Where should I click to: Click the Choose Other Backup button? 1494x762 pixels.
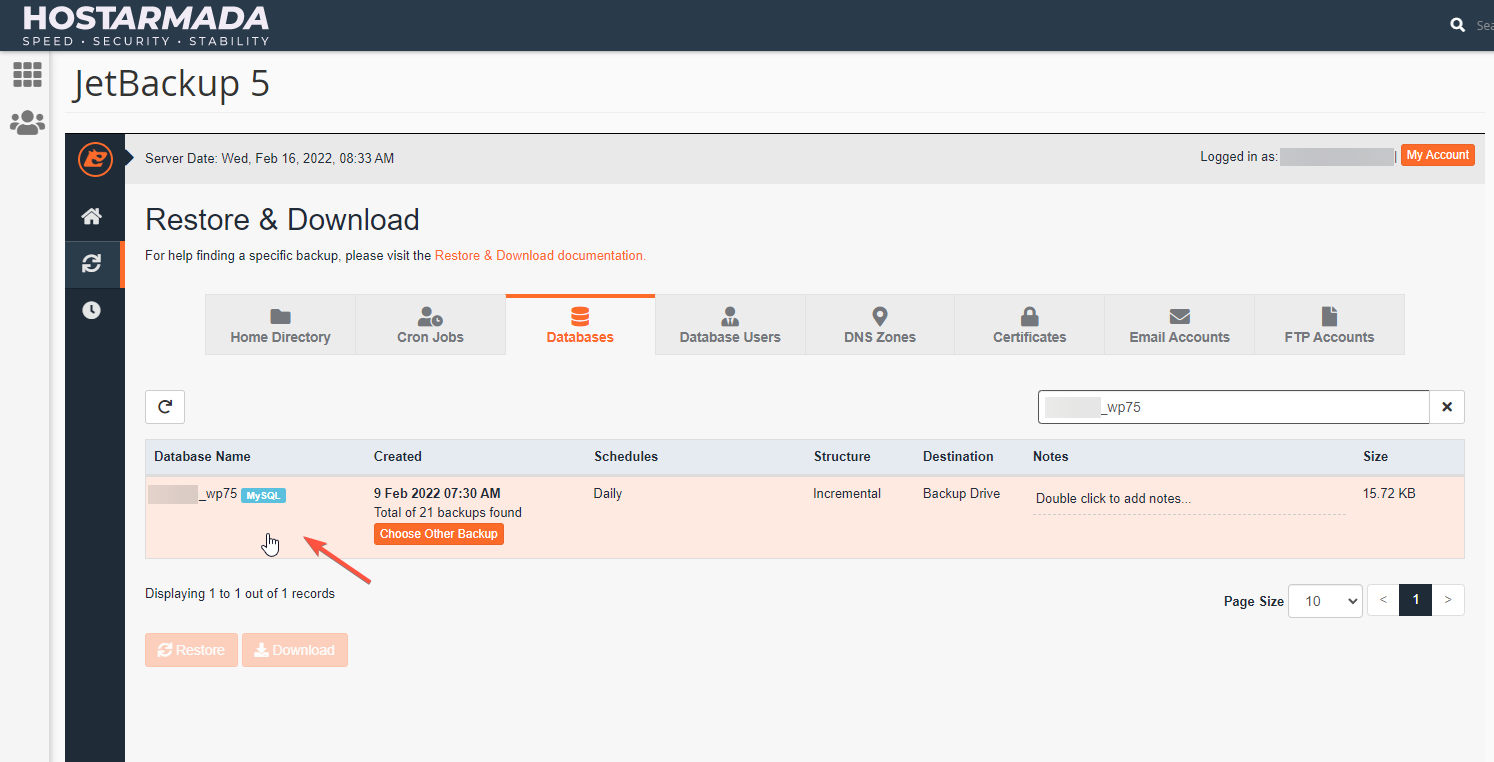pos(438,533)
